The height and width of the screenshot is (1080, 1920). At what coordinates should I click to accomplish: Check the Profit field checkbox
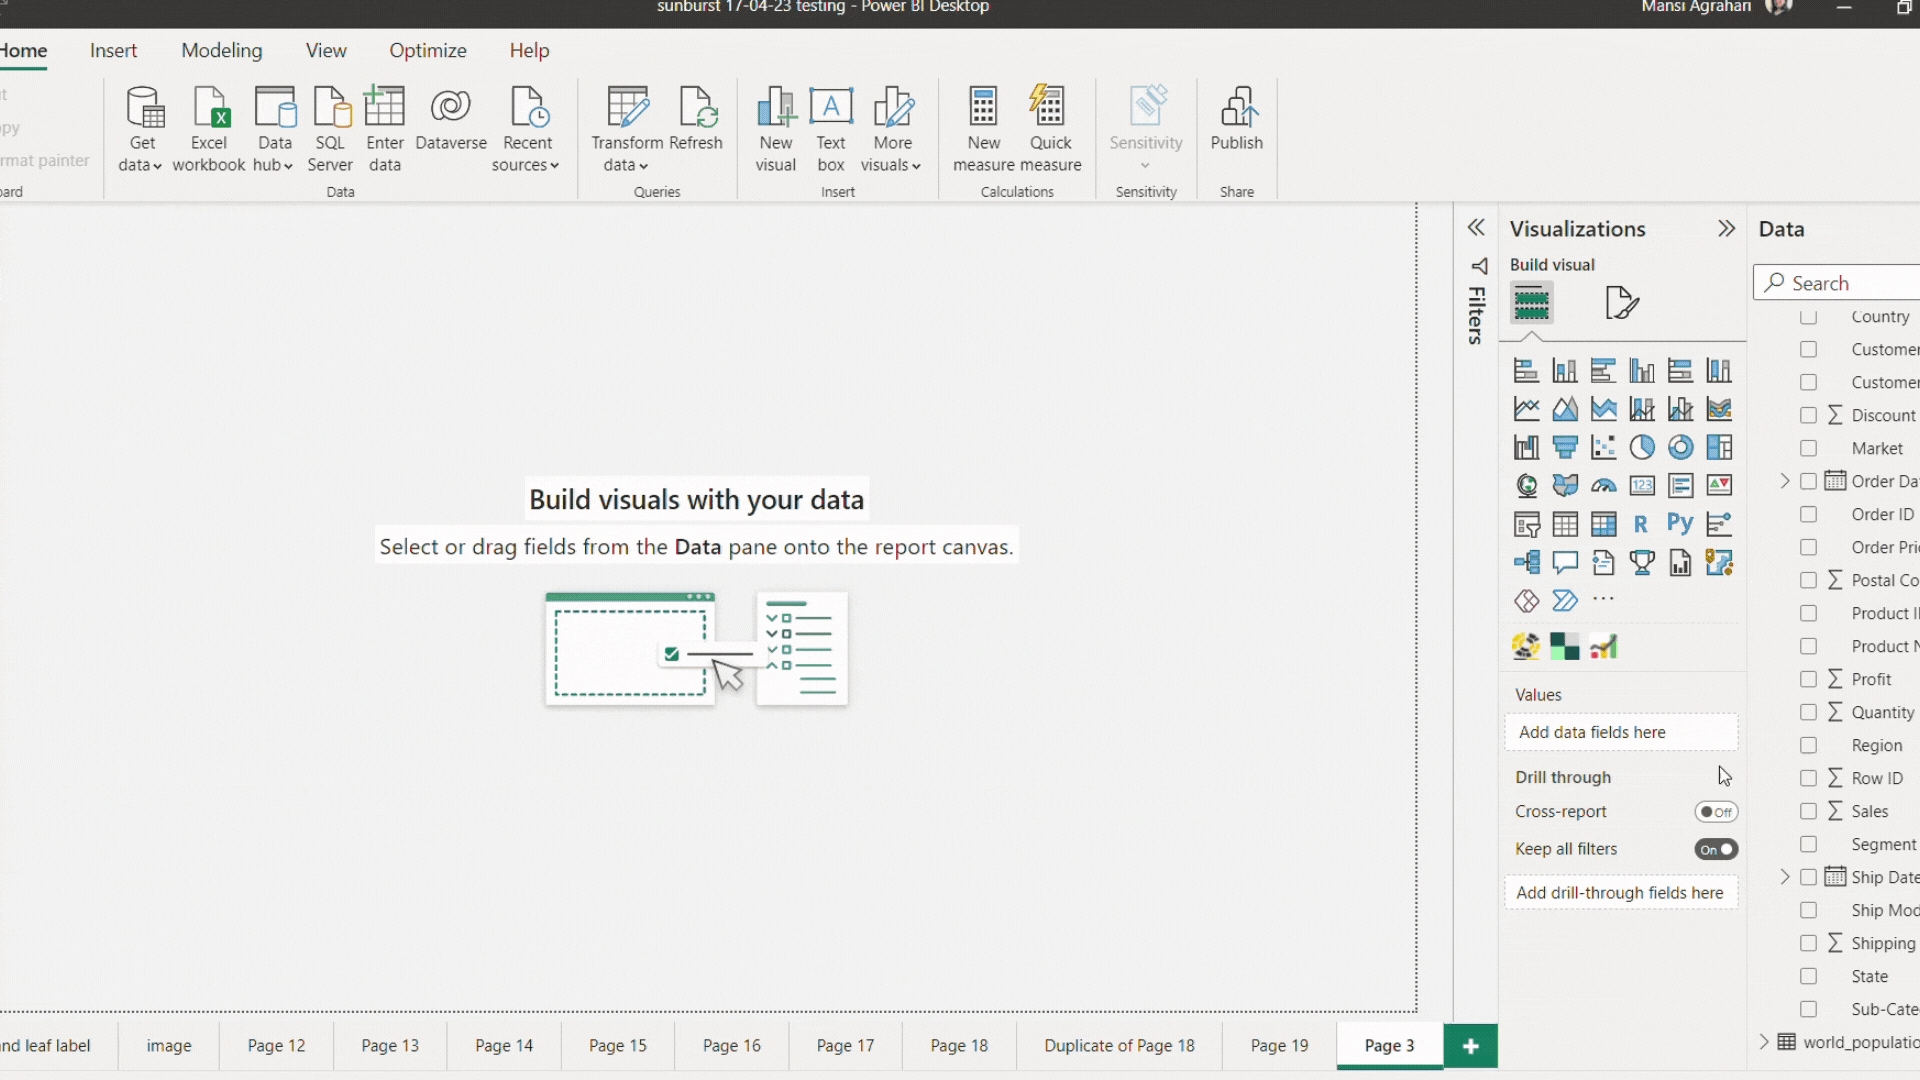[1808, 679]
